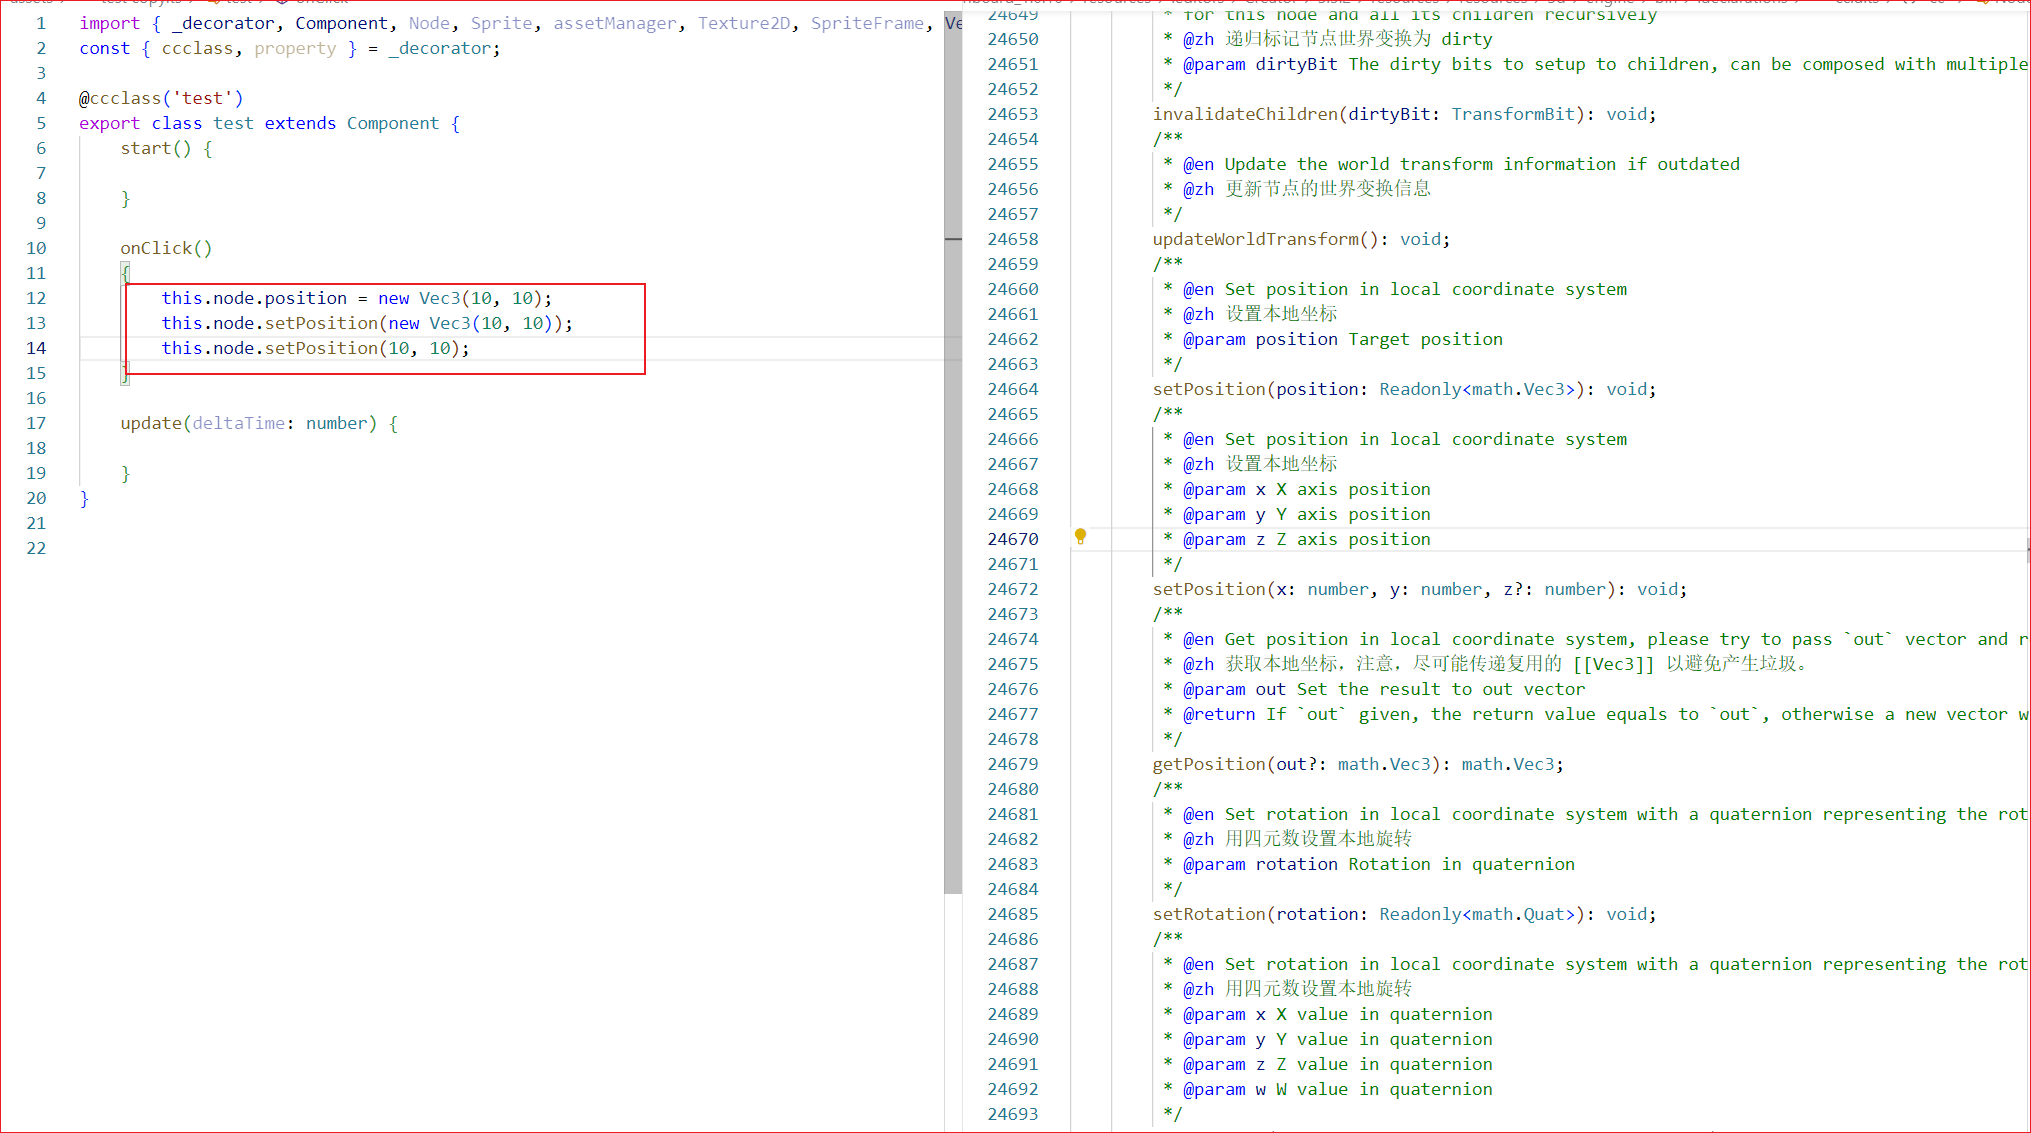Click the Component class name after extends
This screenshot has width=2031, height=1133.
coord(392,123)
